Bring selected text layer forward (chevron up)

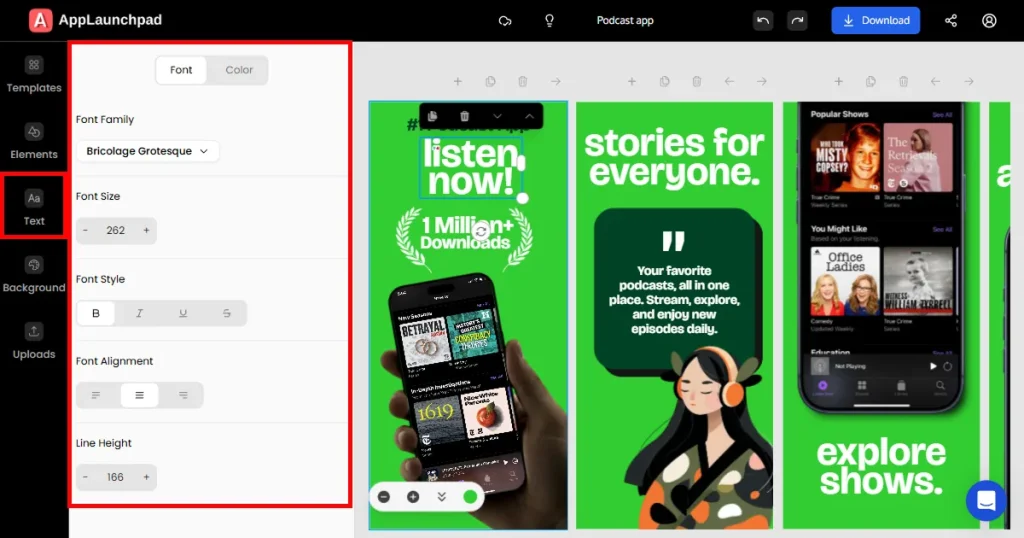click(x=529, y=116)
